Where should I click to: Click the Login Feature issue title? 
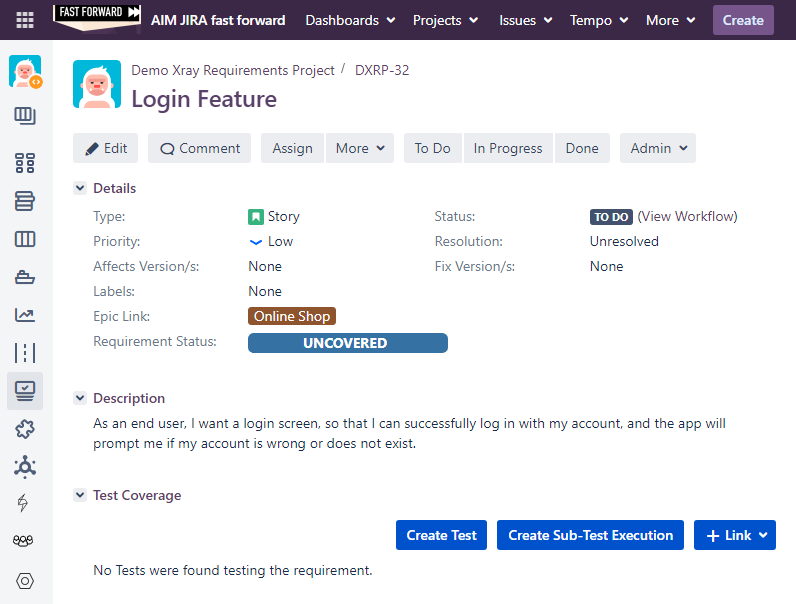click(204, 99)
